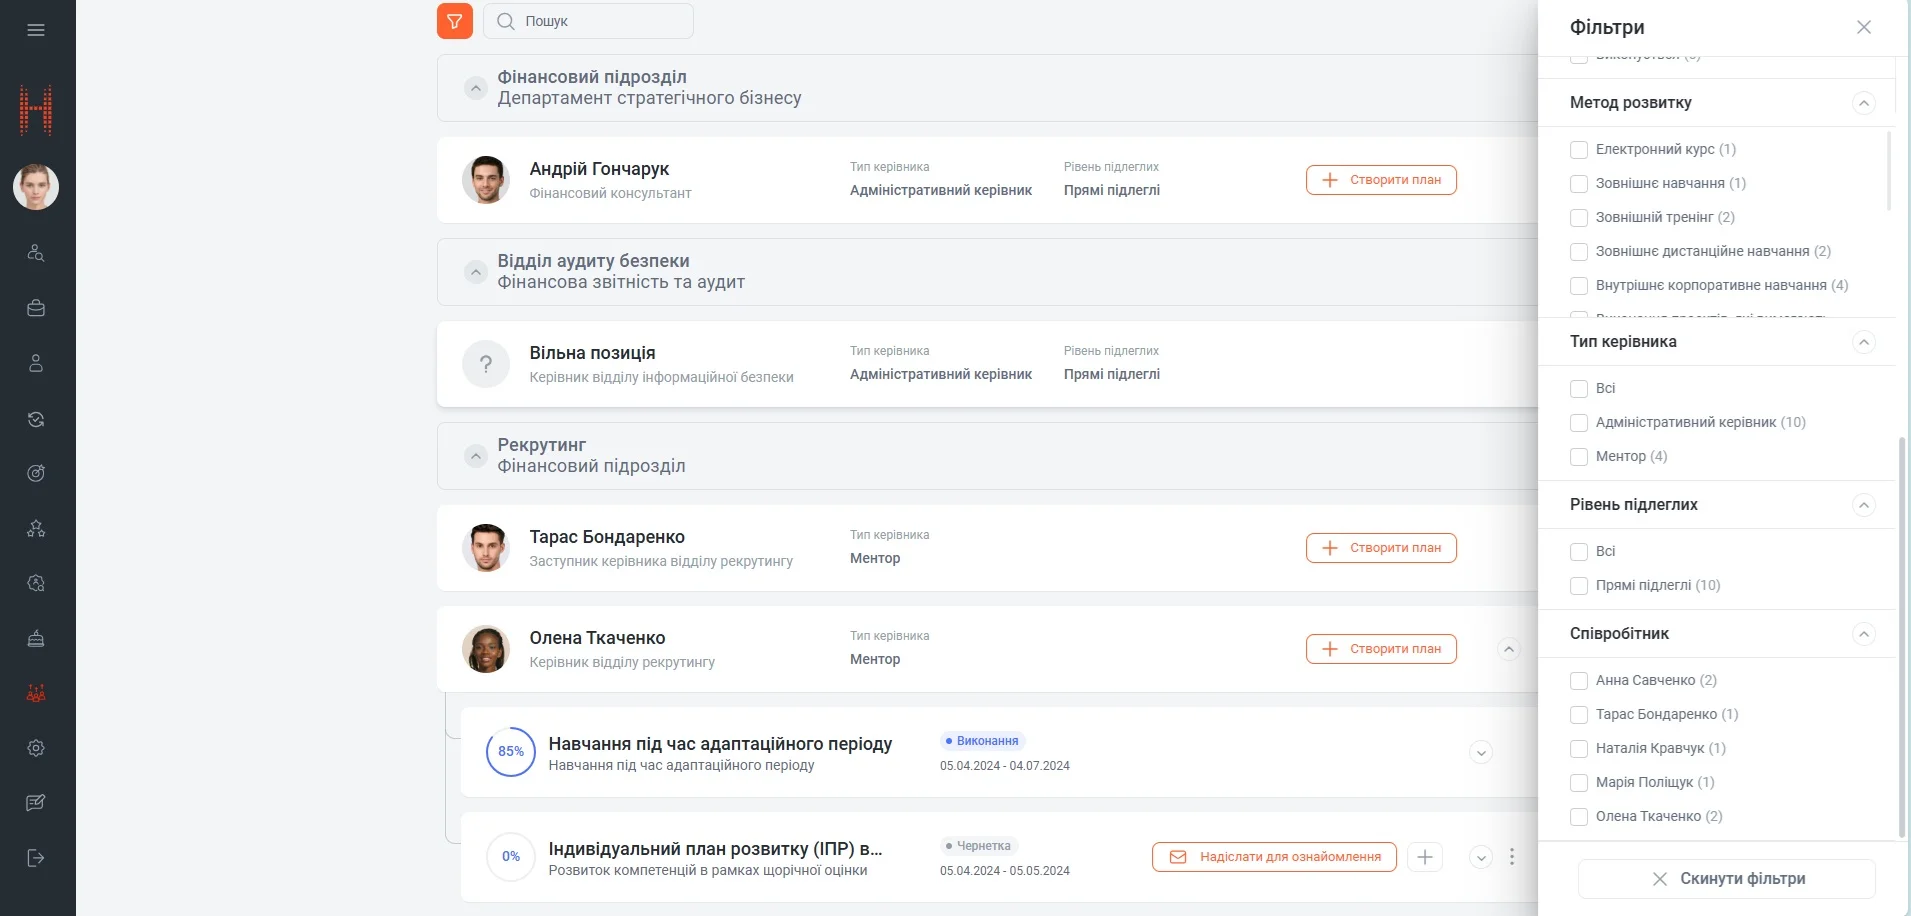Collapse the Метод розвитку filter section
1911x916 pixels.
[1863, 103]
